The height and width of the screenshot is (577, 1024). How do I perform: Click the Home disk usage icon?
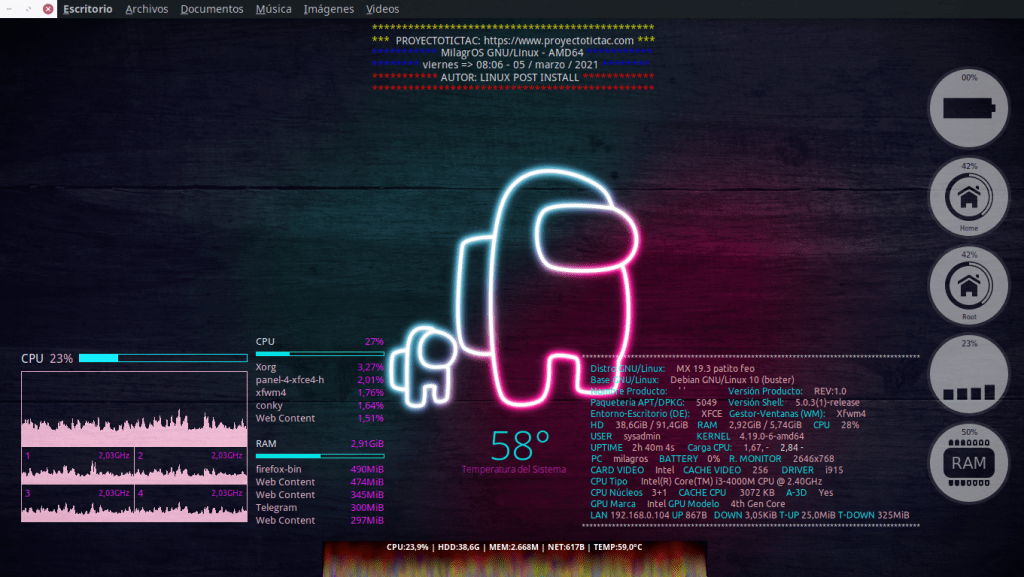(968, 197)
